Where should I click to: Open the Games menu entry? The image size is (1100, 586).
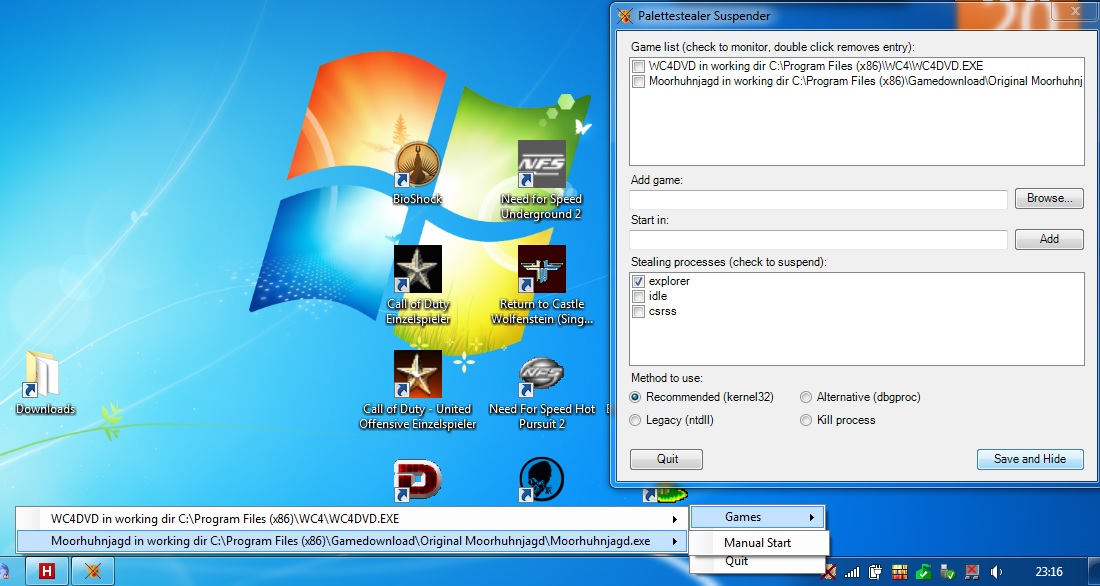[x=757, y=517]
